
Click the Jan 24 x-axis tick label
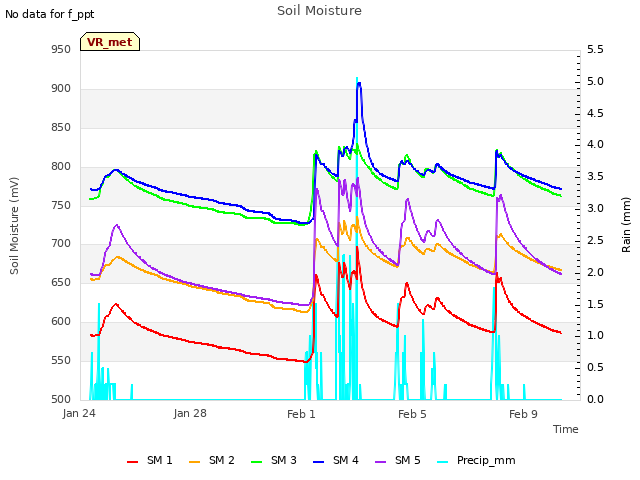[x=79, y=414]
